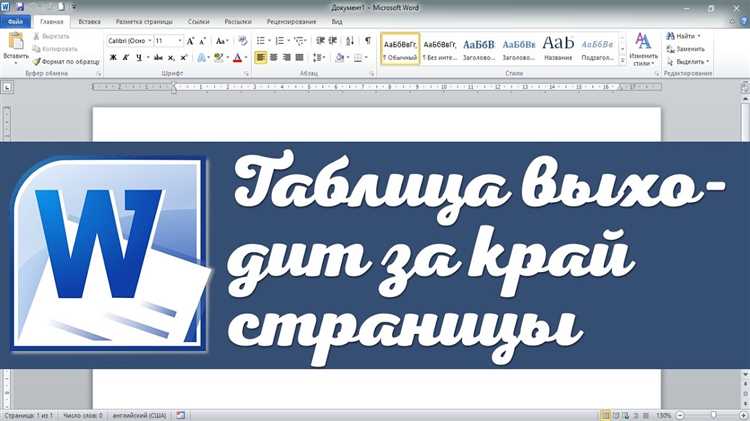
Task: Click the Text Effects glowing A icon
Action: [201, 58]
